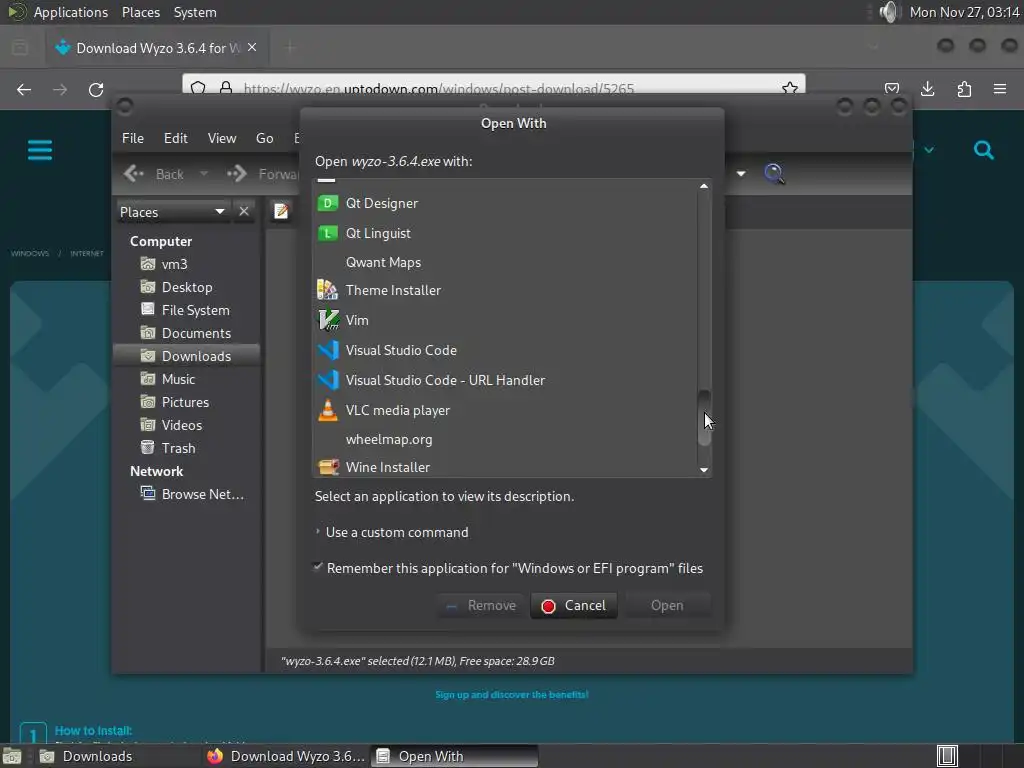
Task: Open Places menu in top panel
Action: coord(140,12)
